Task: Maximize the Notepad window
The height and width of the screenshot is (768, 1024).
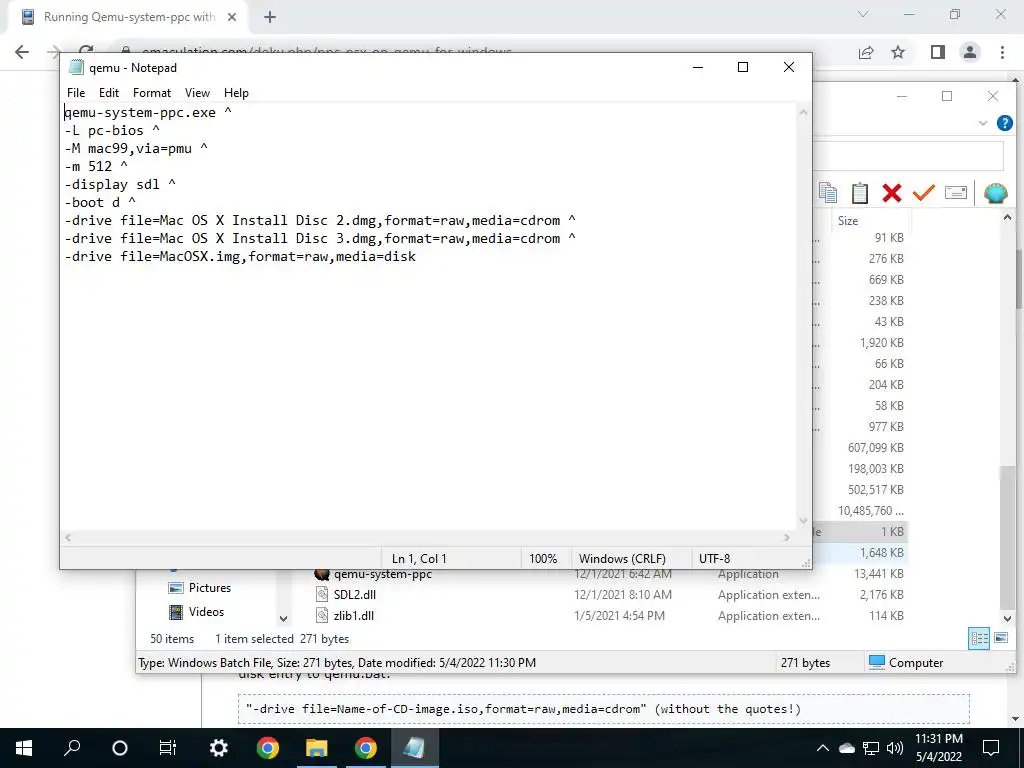Action: coord(743,67)
